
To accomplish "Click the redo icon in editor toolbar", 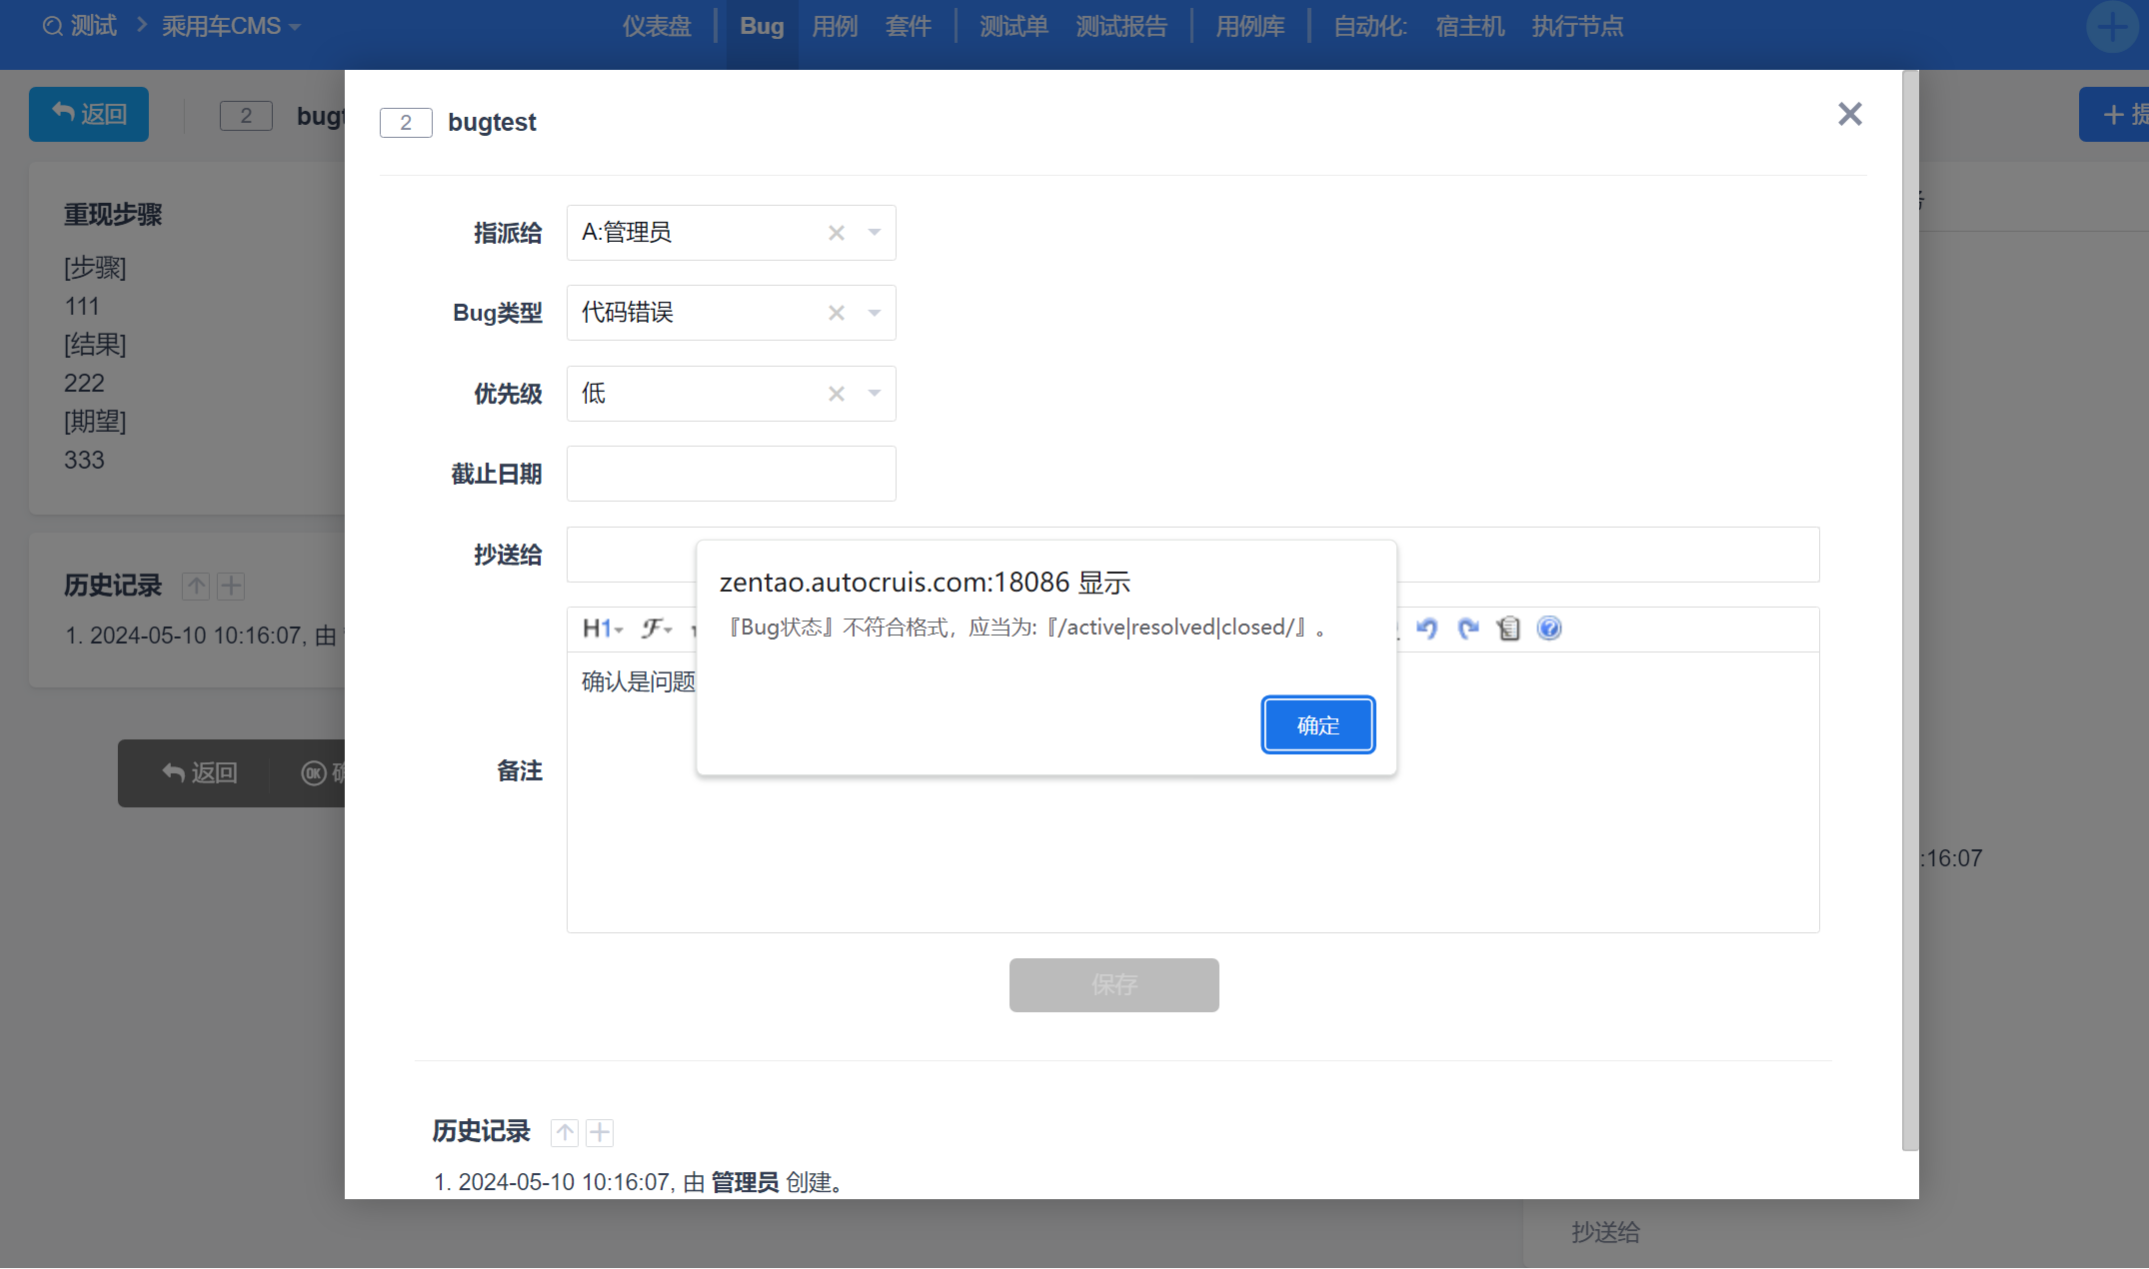I will 1467,628.
